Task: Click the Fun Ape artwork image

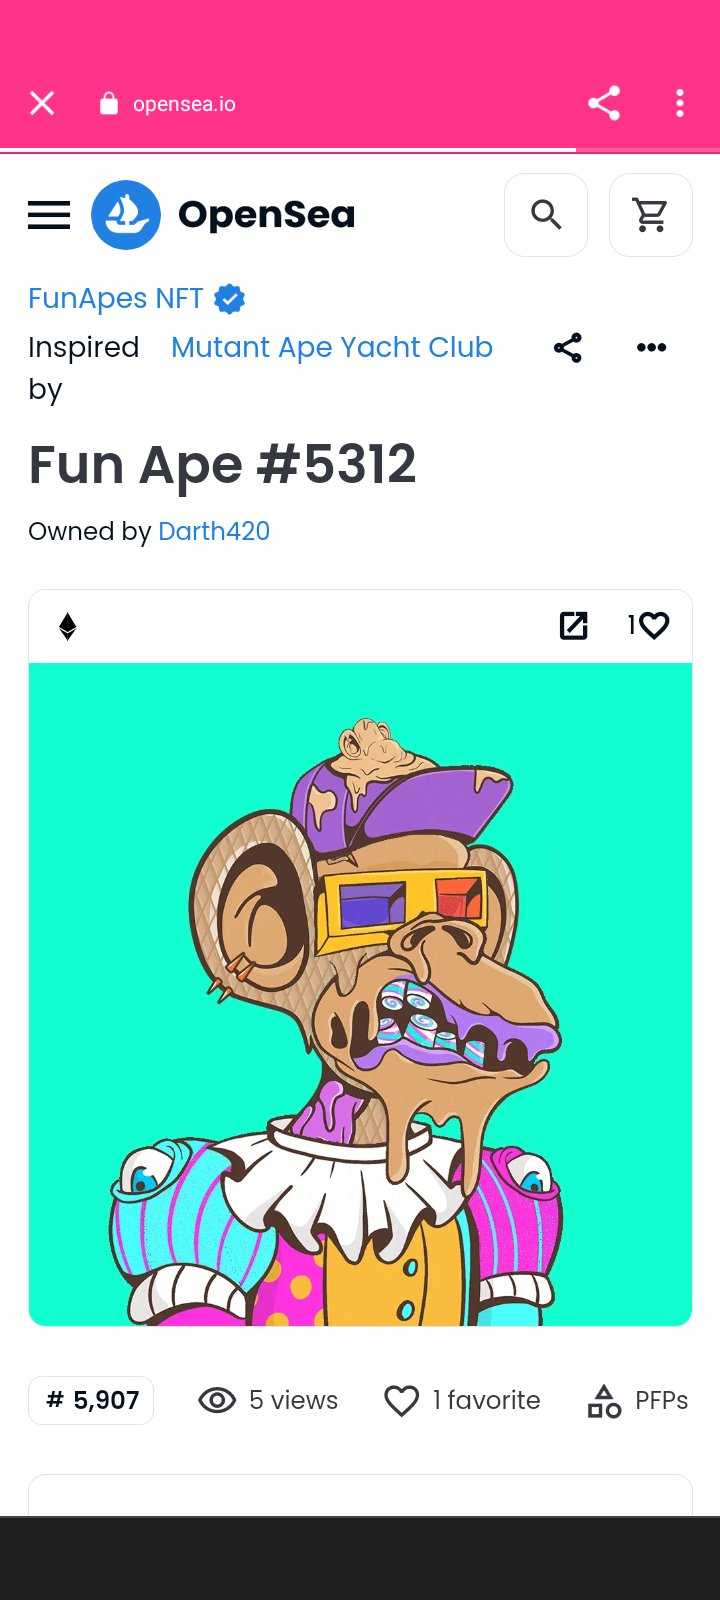Action: [x=360, y=994]
